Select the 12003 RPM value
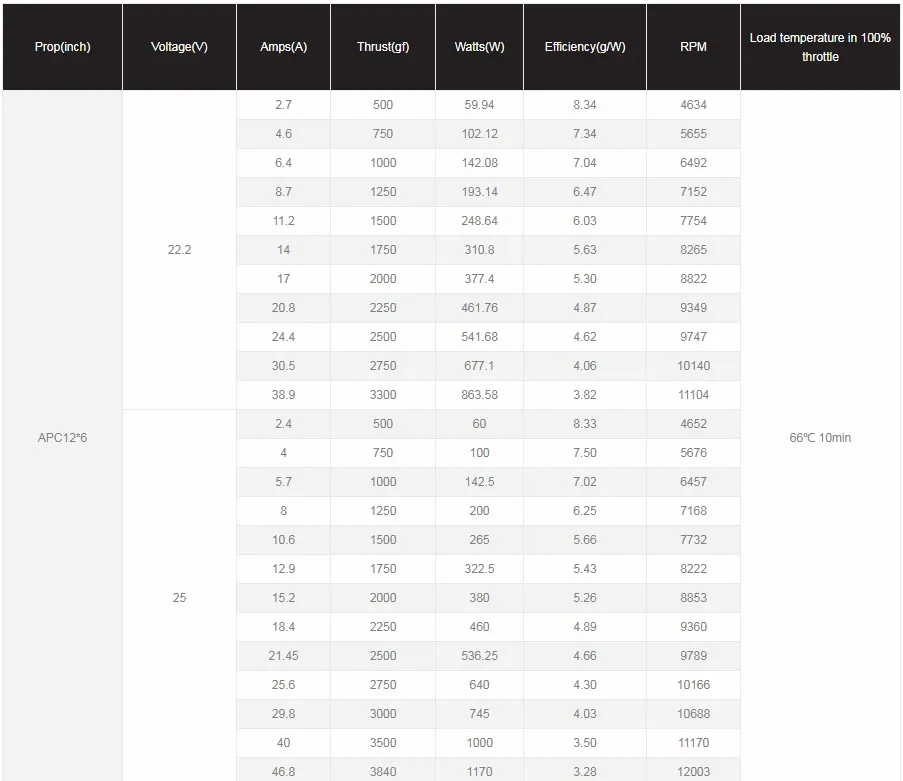 693,771
